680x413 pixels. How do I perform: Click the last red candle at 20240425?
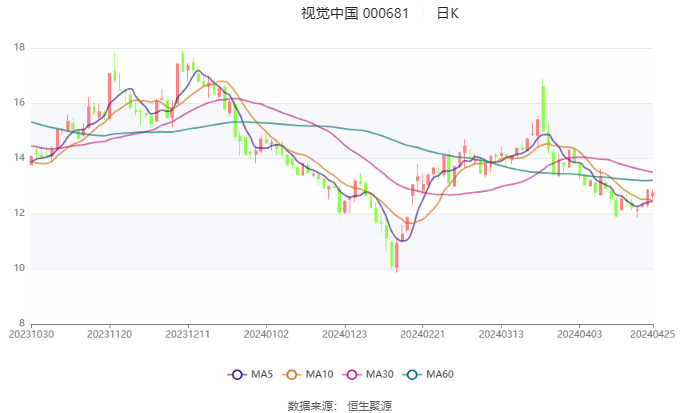click(x=653, y=195)
